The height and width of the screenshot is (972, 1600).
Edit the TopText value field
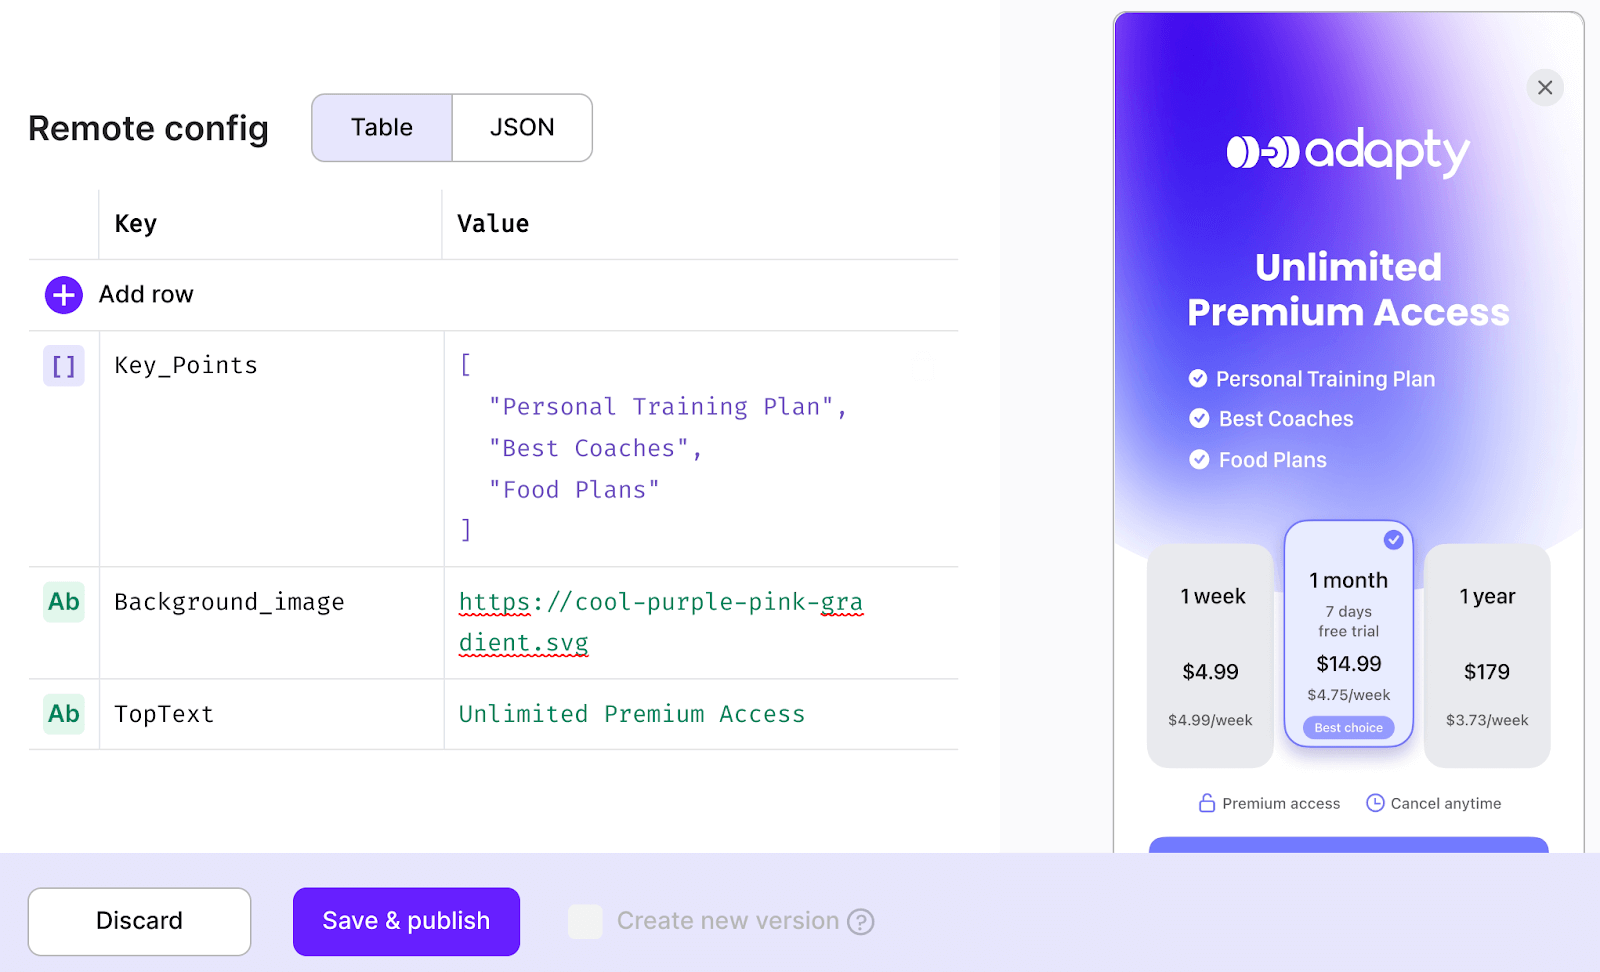701,714
